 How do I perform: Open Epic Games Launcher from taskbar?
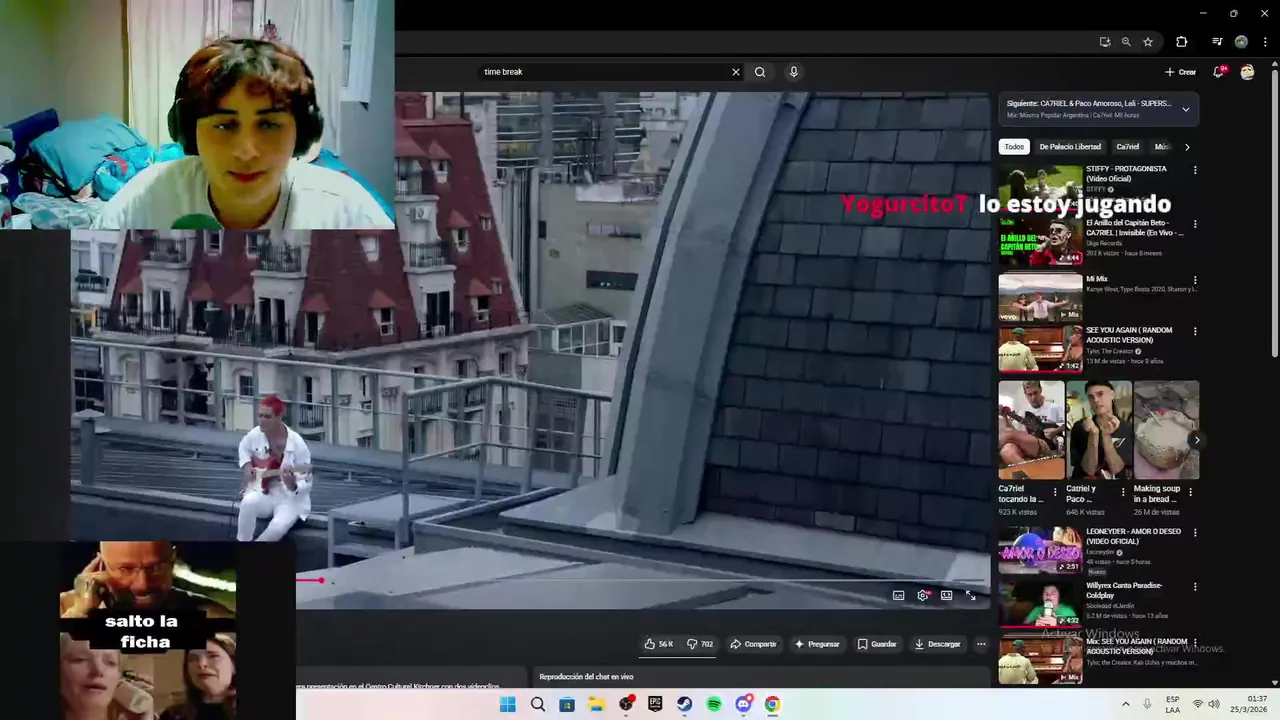pos(655,704)
